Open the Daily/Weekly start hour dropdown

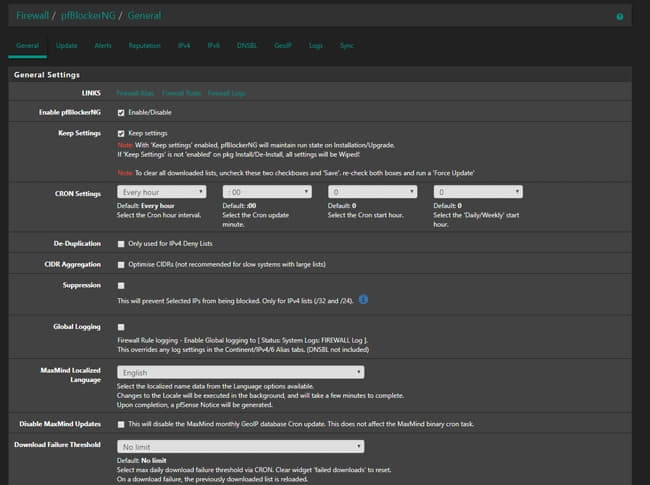click(478, 192)
